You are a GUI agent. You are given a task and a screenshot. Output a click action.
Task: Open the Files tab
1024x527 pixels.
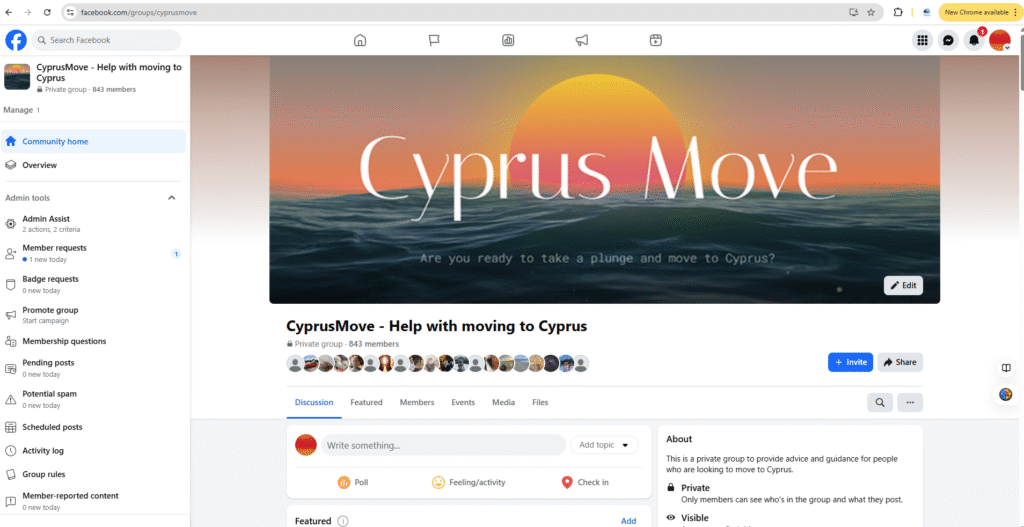540,402
